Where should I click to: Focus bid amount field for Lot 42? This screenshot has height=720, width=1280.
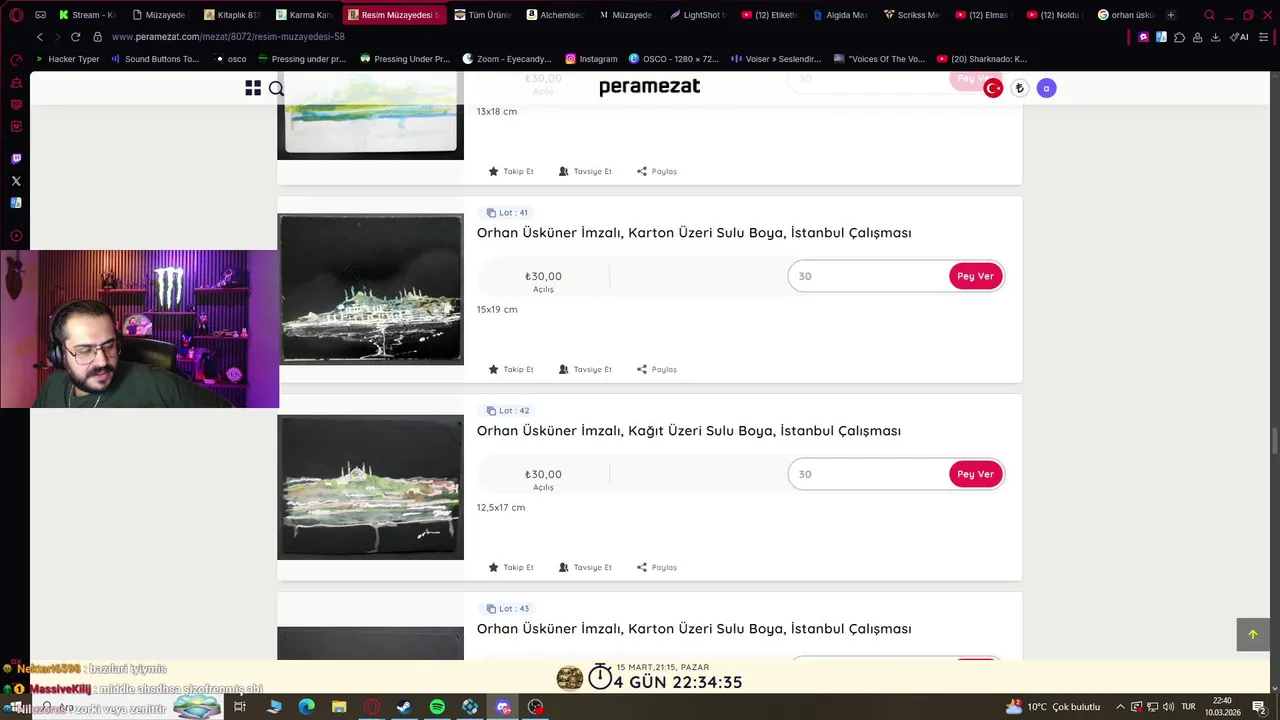pos(868,474)
